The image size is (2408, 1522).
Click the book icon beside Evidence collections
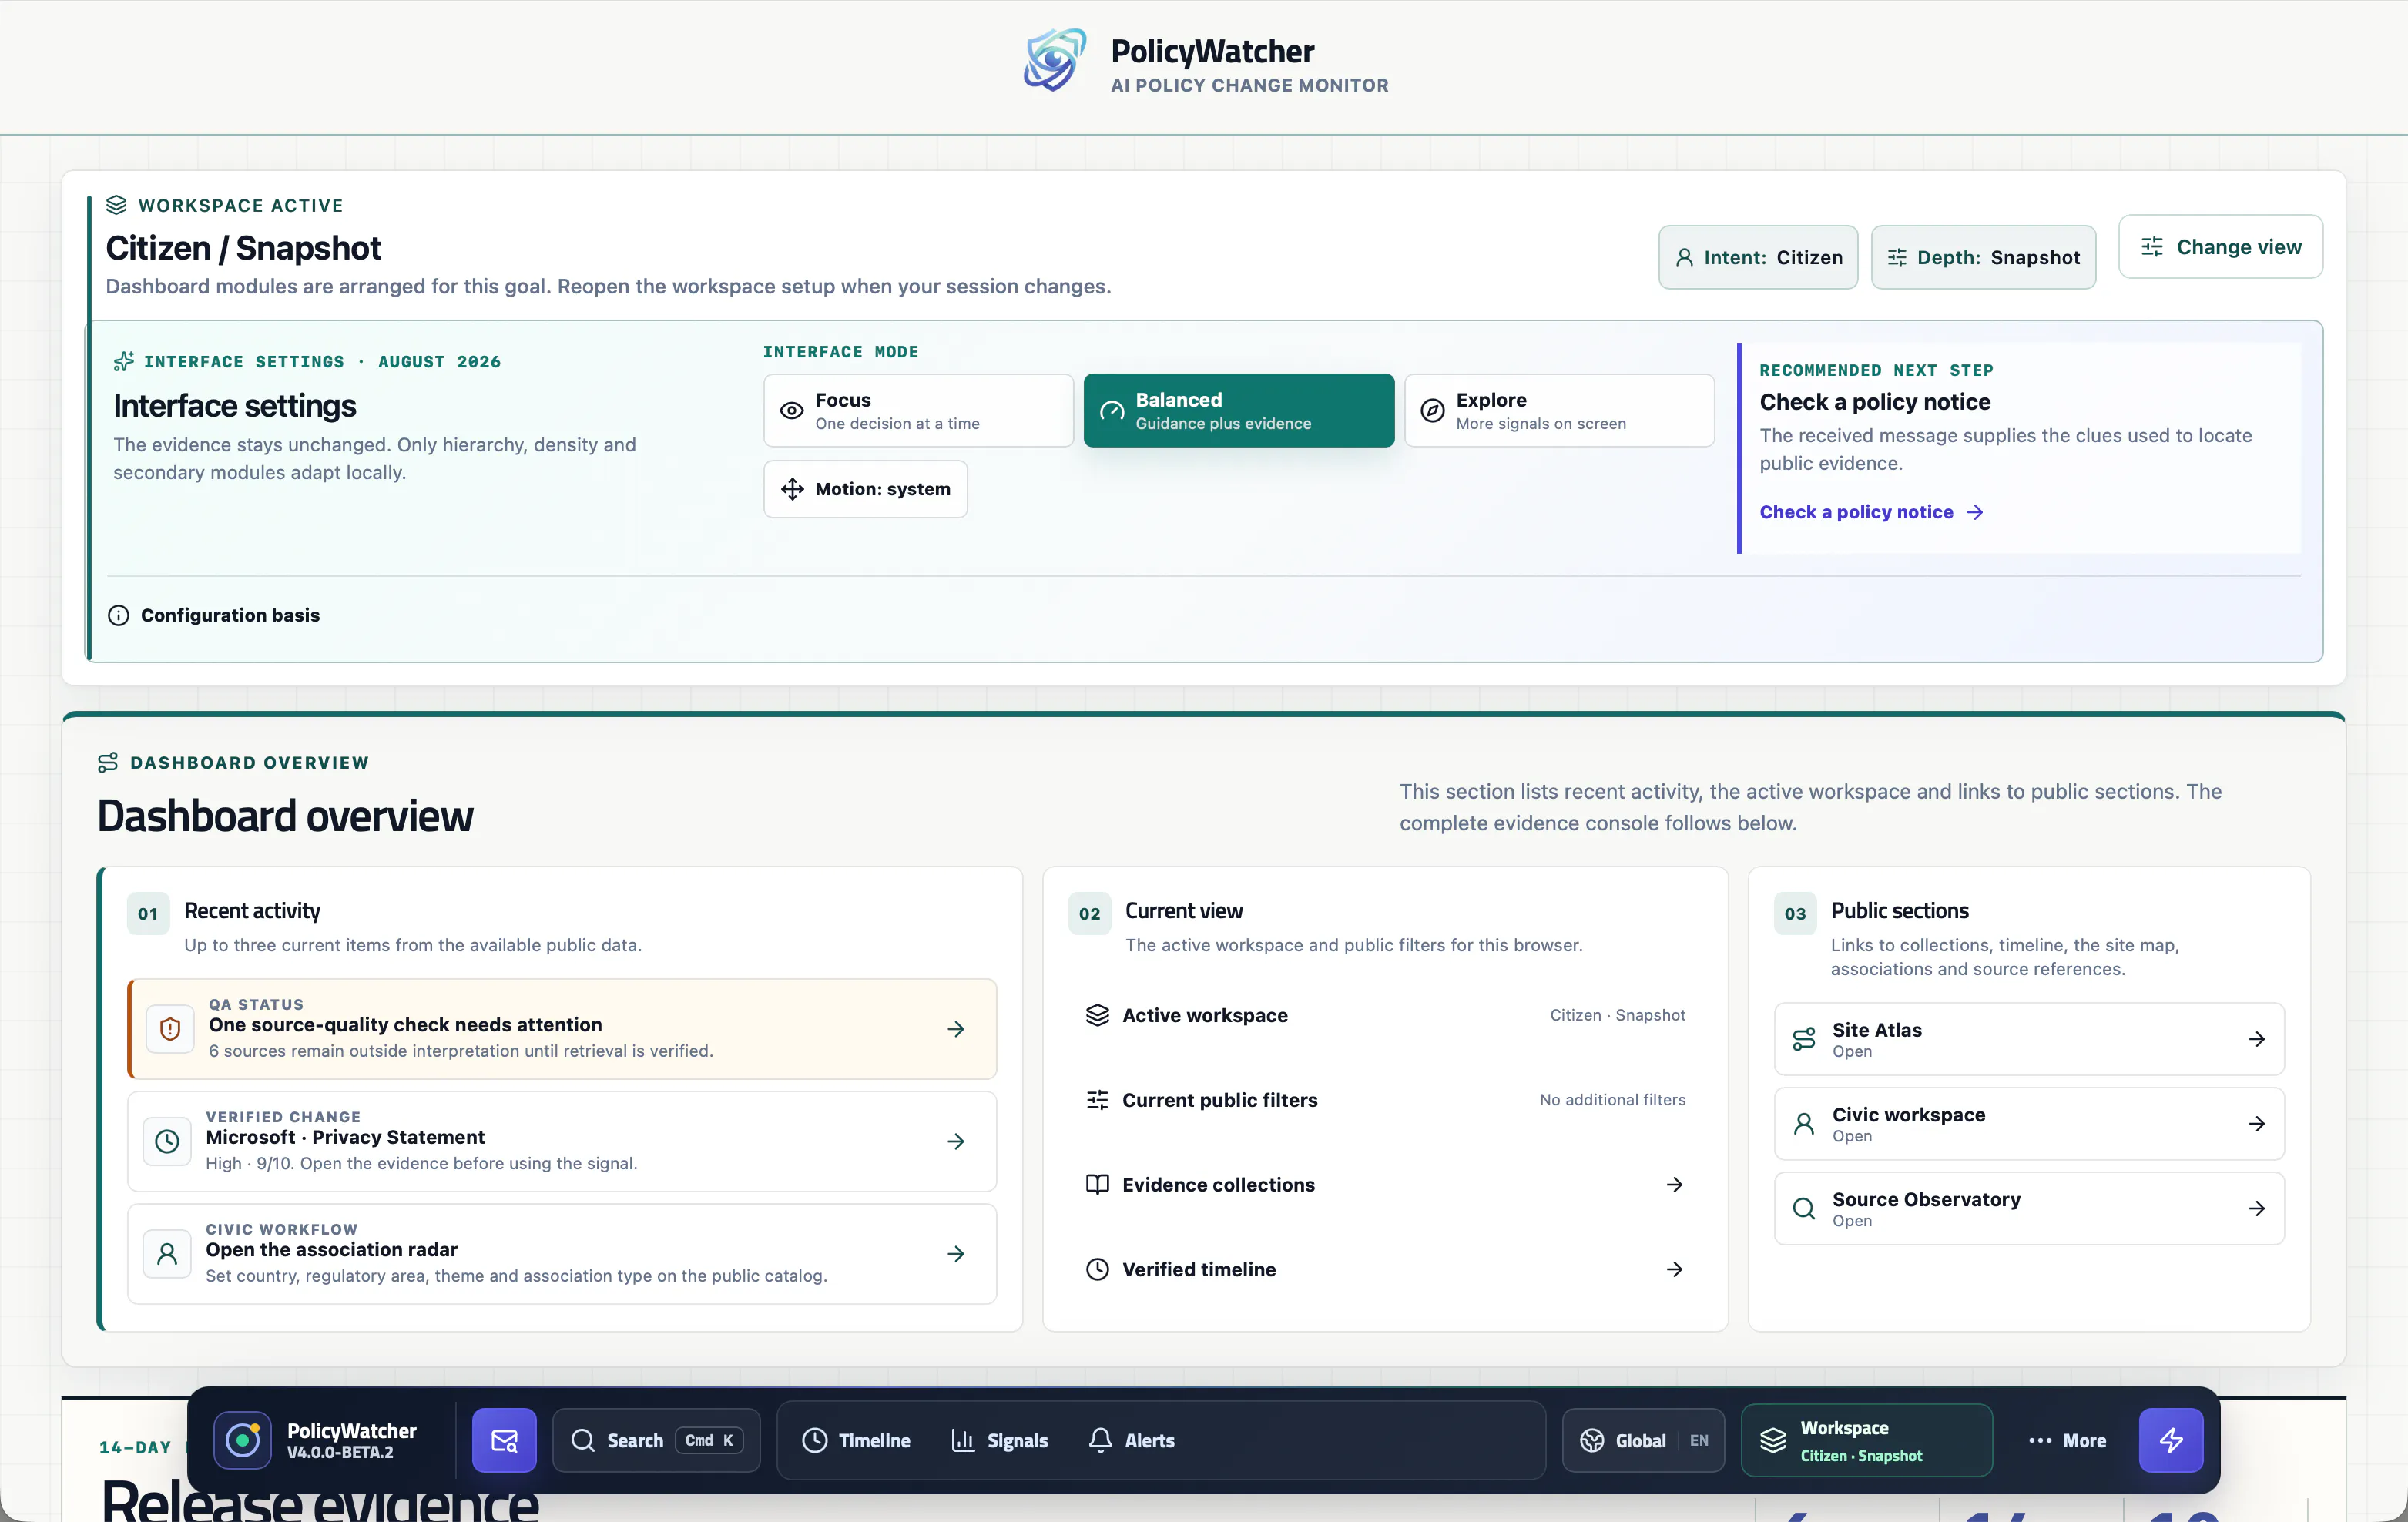pyautogui.click(x=1097, y=1184)
